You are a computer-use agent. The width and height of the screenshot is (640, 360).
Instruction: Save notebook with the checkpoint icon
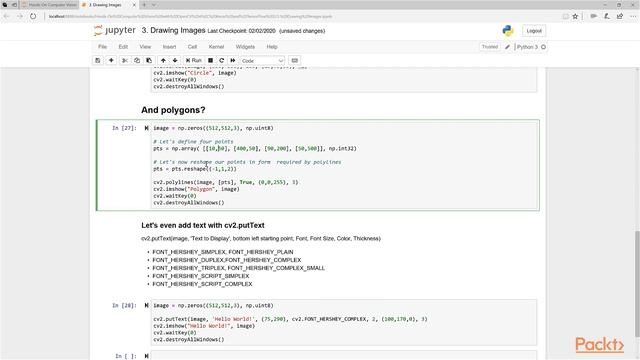(98, 60)
